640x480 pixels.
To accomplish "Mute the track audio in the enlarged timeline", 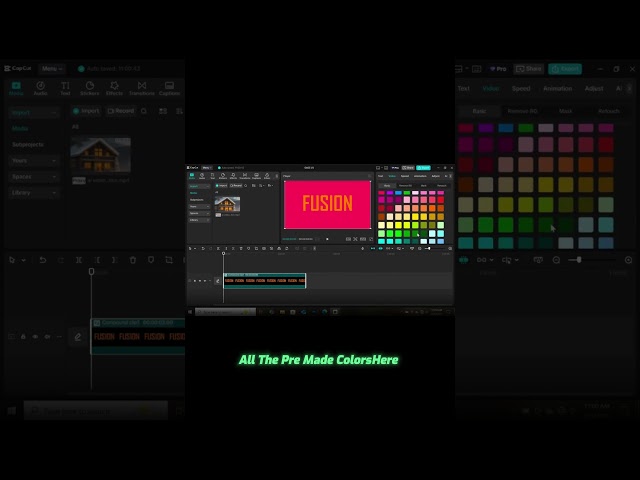I will pos(47,337).
